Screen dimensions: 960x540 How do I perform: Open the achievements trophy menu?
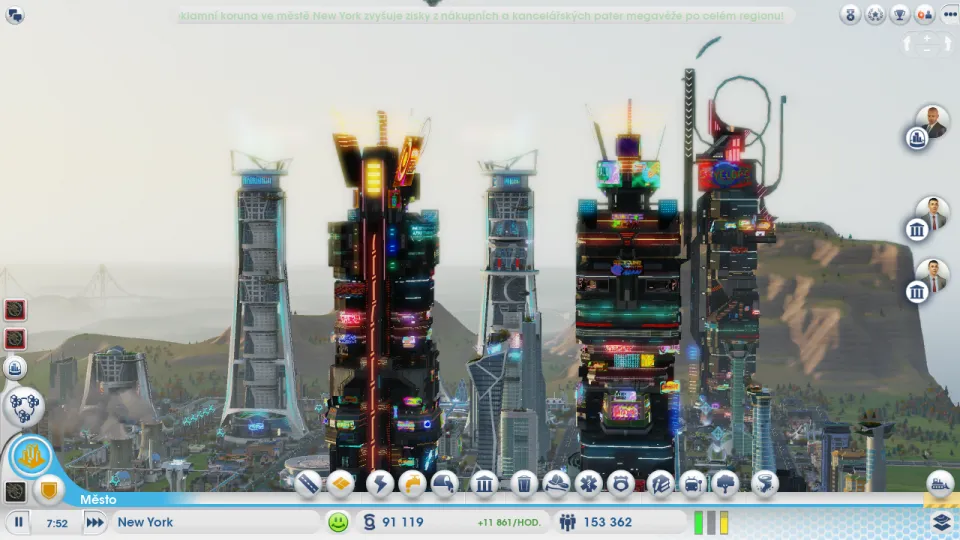[x=900, y=15]
